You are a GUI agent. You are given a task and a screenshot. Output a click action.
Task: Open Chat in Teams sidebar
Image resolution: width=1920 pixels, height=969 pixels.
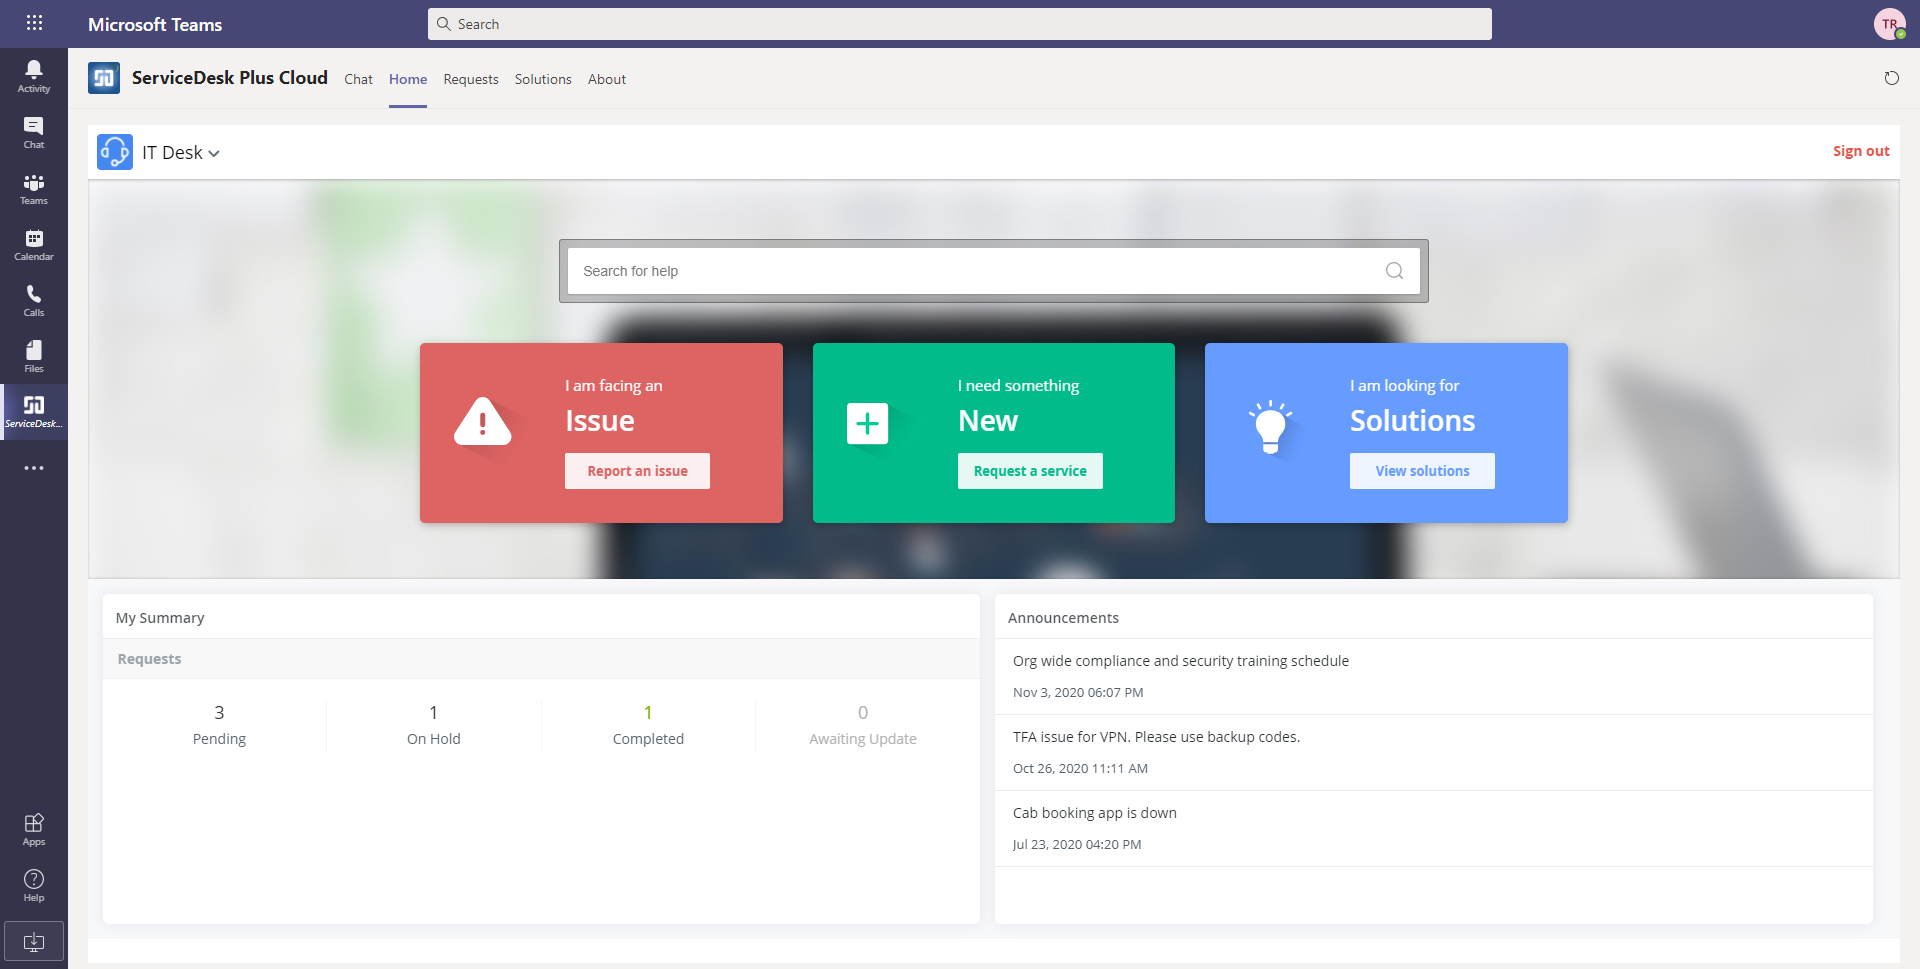34,132
